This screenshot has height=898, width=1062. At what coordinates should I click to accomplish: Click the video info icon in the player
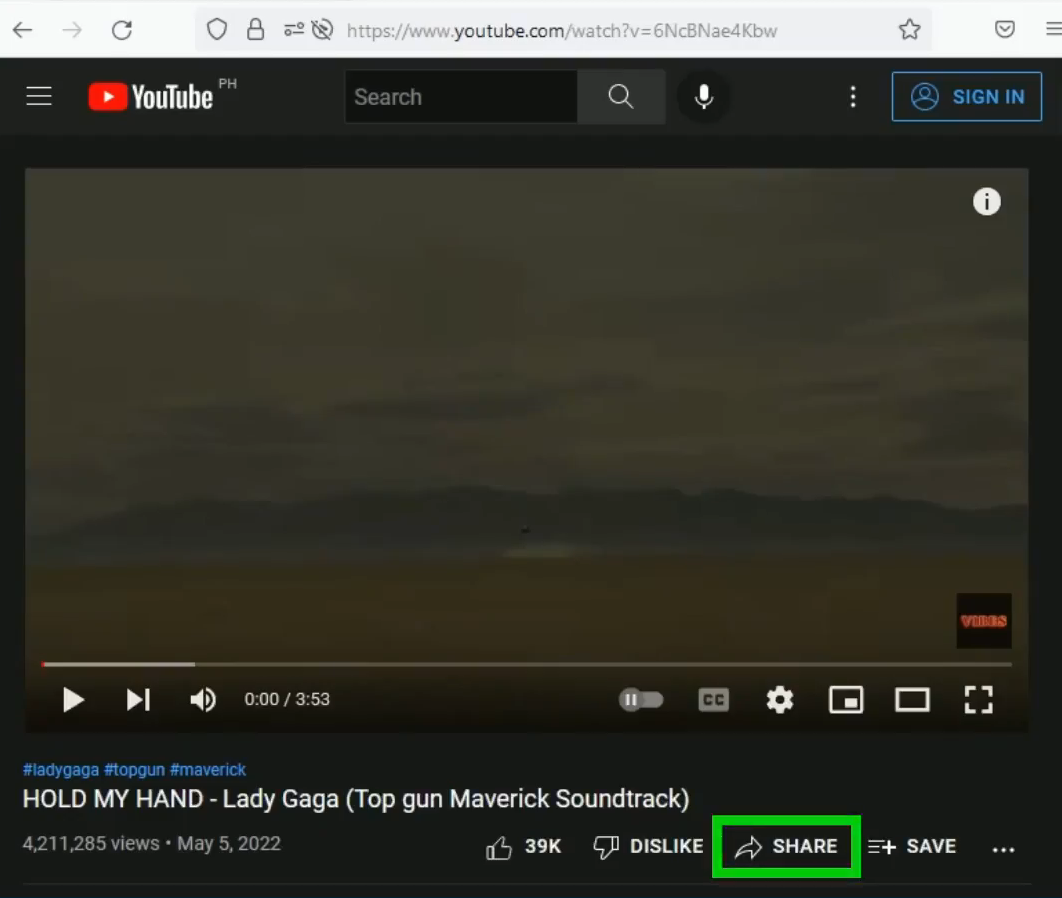click(987, 201)
